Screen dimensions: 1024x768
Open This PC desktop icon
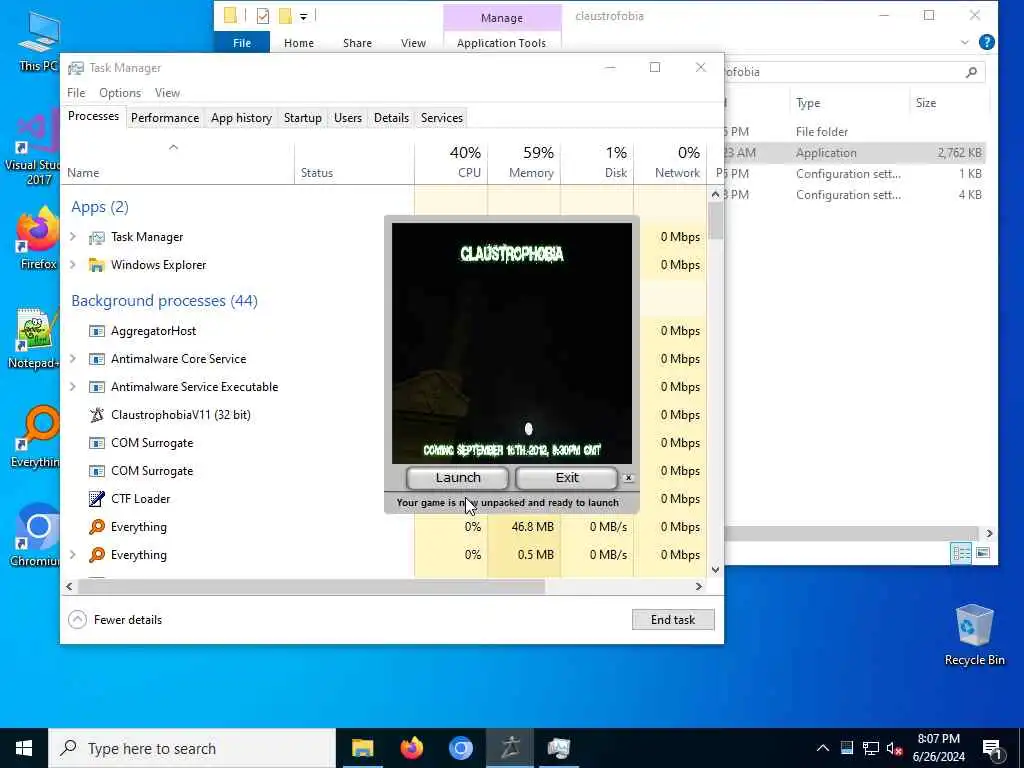tap(39, 40)
